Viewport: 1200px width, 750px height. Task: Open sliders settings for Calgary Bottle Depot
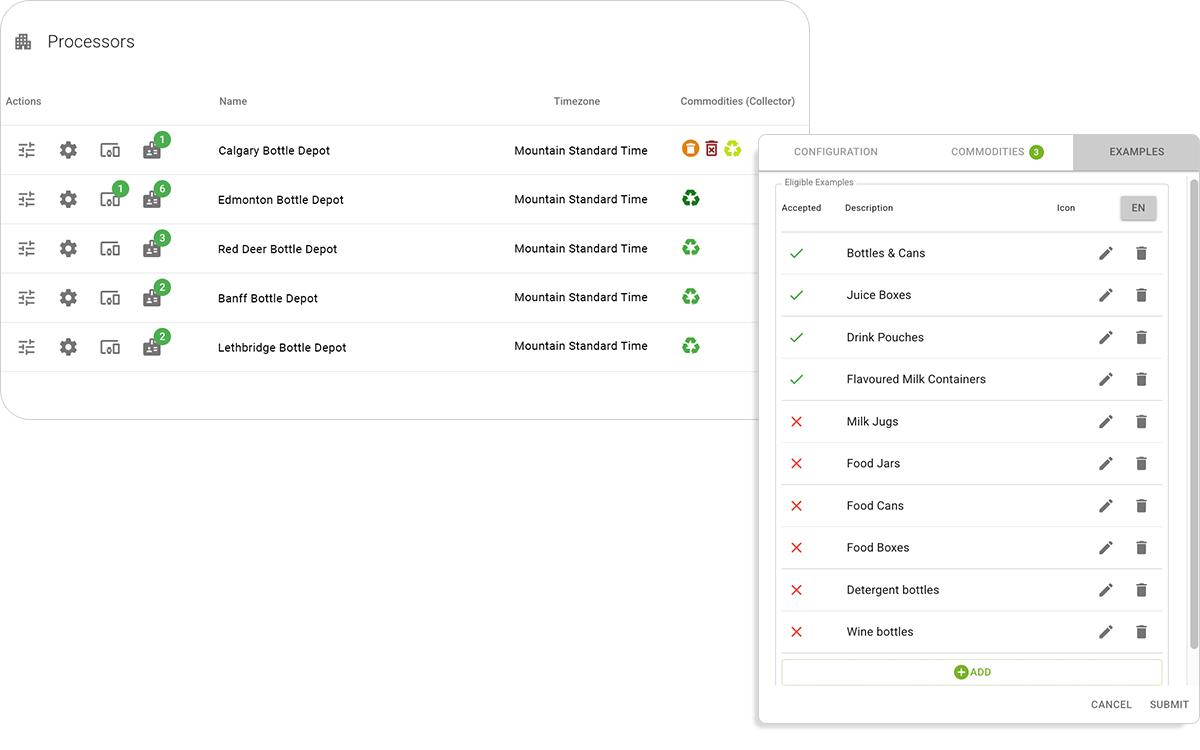pos(27,150)
